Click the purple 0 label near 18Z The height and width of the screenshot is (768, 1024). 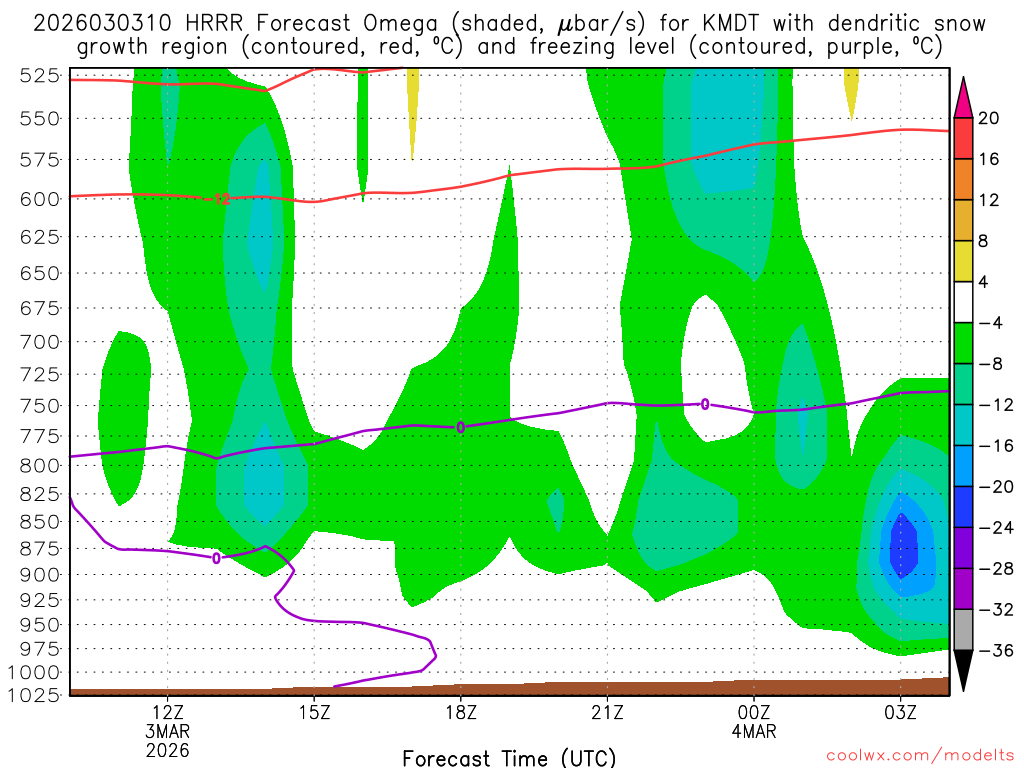[x=460, y=428]
